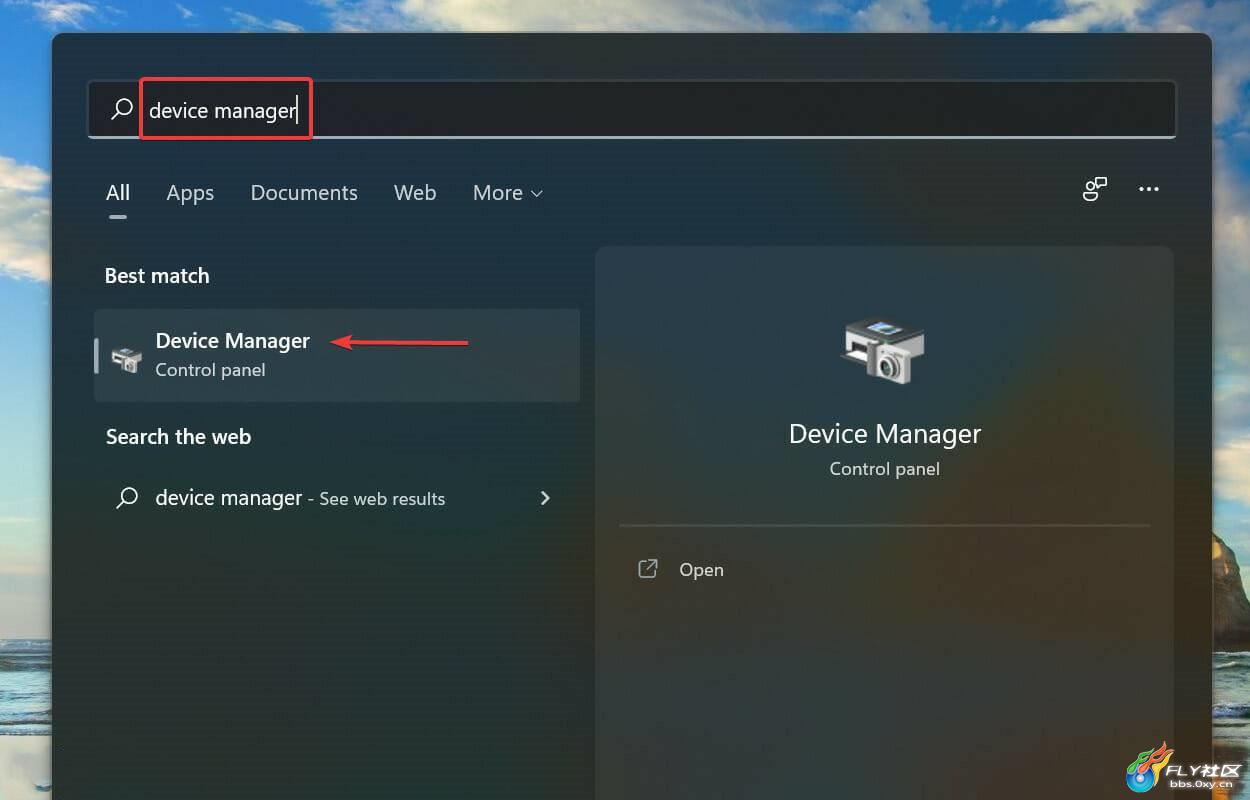This screenshot has height=800, width=1250.
Task: Click the Device Manager title in preview pane
Action: pyautogui.click(x=885, y=434)
